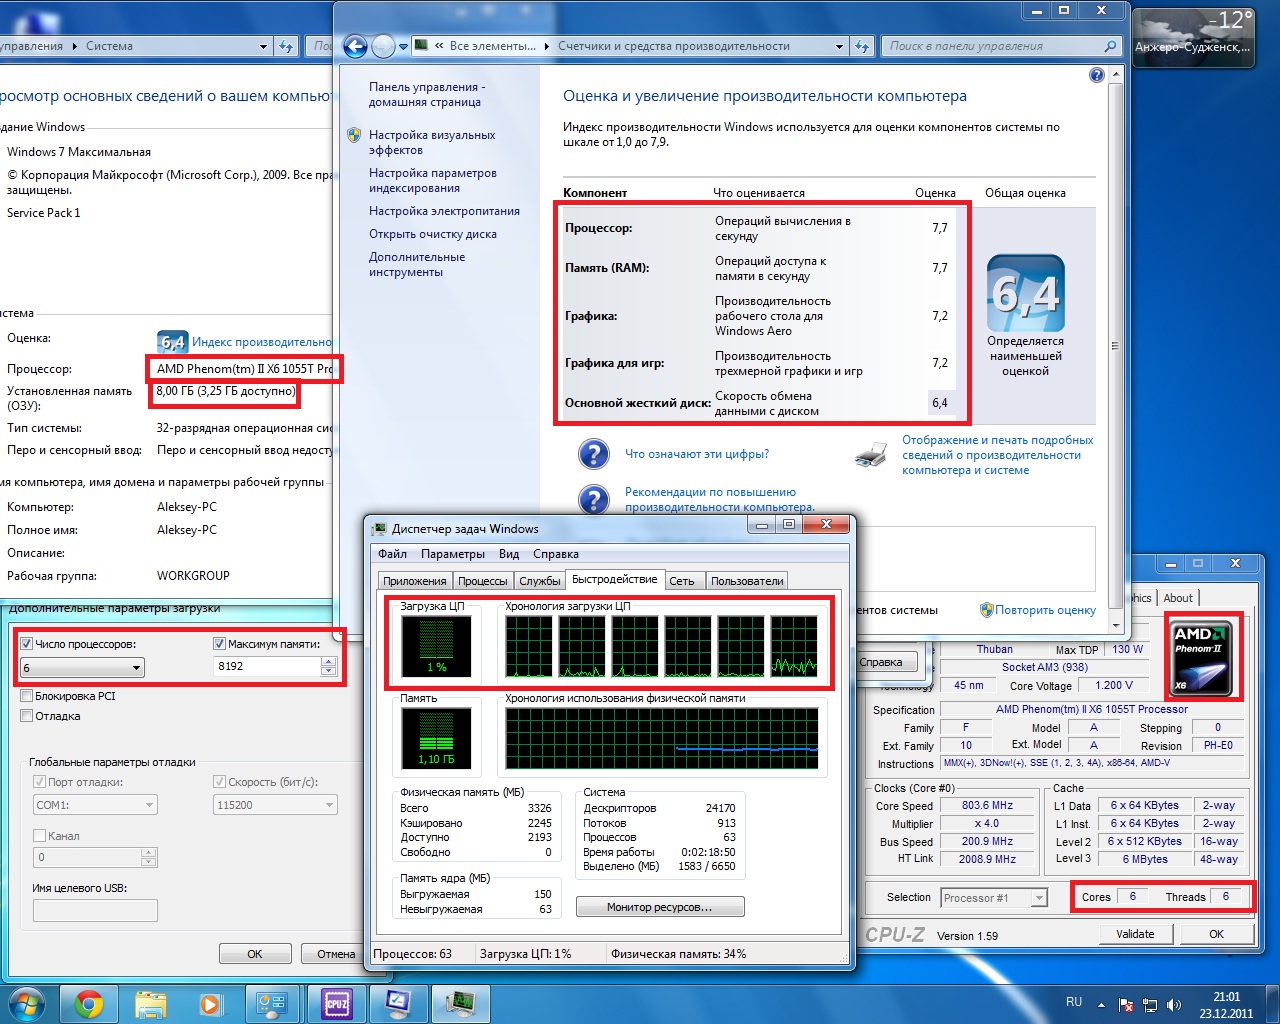Expand address bar history in performance window

click(x=840, y=46)
